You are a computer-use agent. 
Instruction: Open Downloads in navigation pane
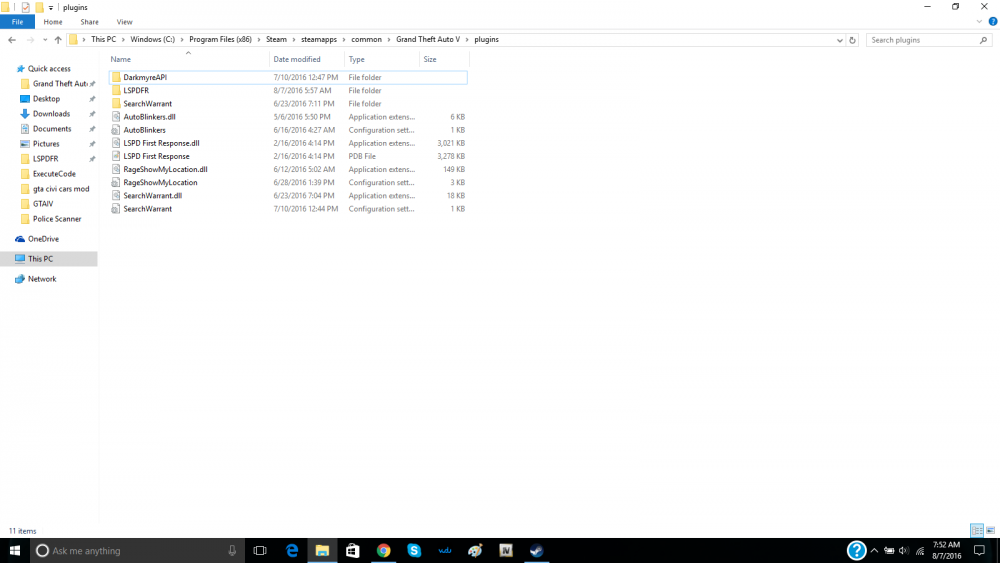(51, 113)
